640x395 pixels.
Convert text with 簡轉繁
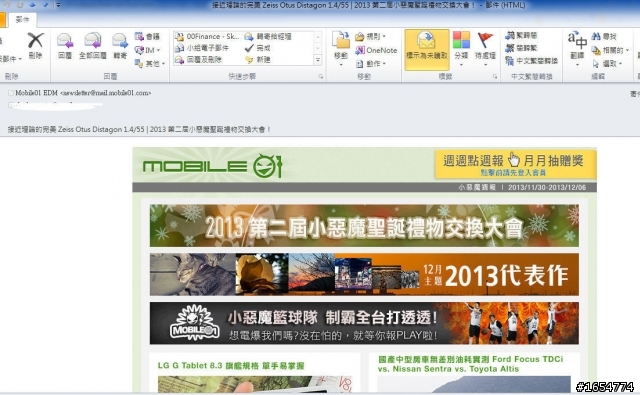[x=521, y=48]
